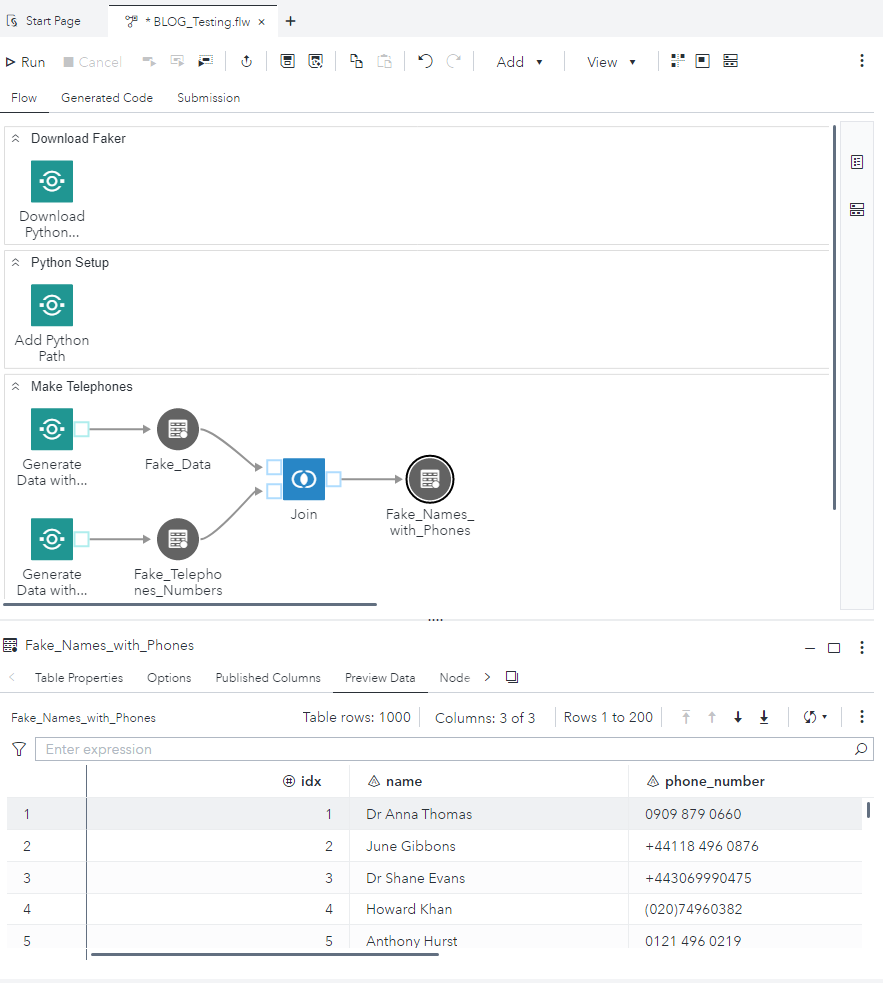Open the View dropdown menu
Image resolution: width=883 pixels, height=983 pixels.
coord(611,62)
